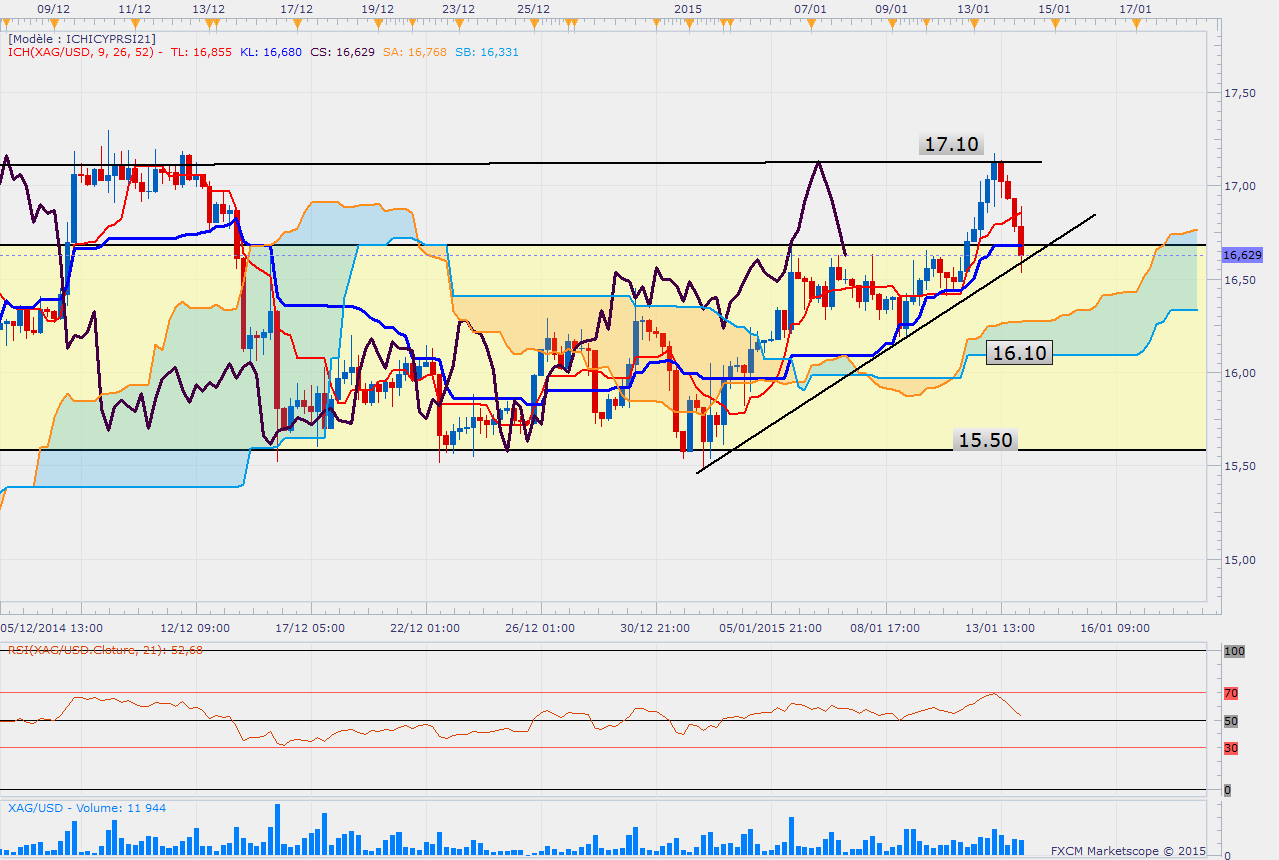
Task: Click the grey RSI 50 level tag
Action: point(1232,721)
